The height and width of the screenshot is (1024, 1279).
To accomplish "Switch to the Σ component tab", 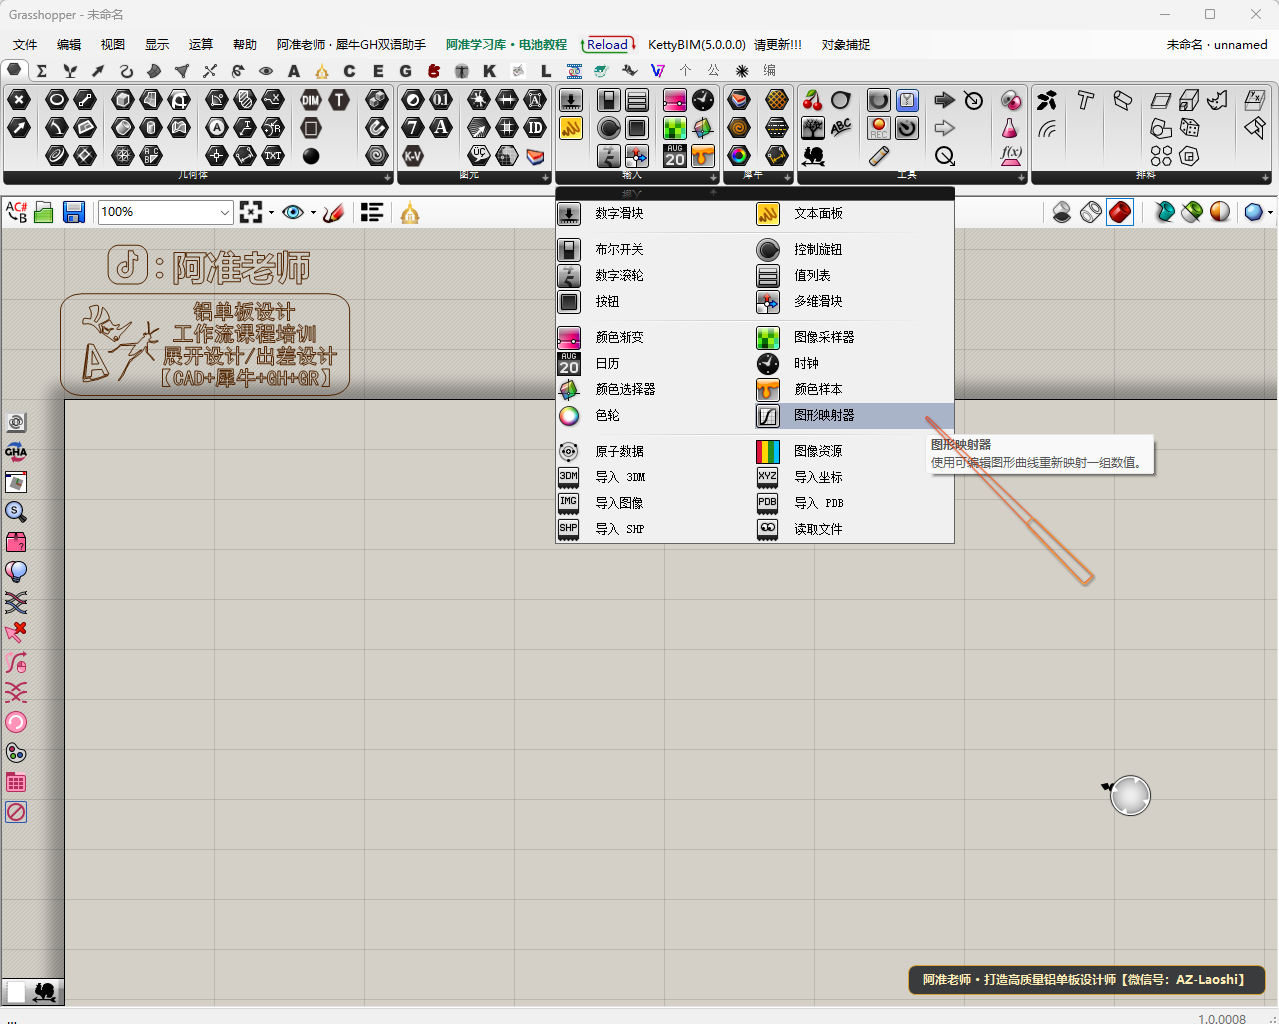I will (42, 71).
